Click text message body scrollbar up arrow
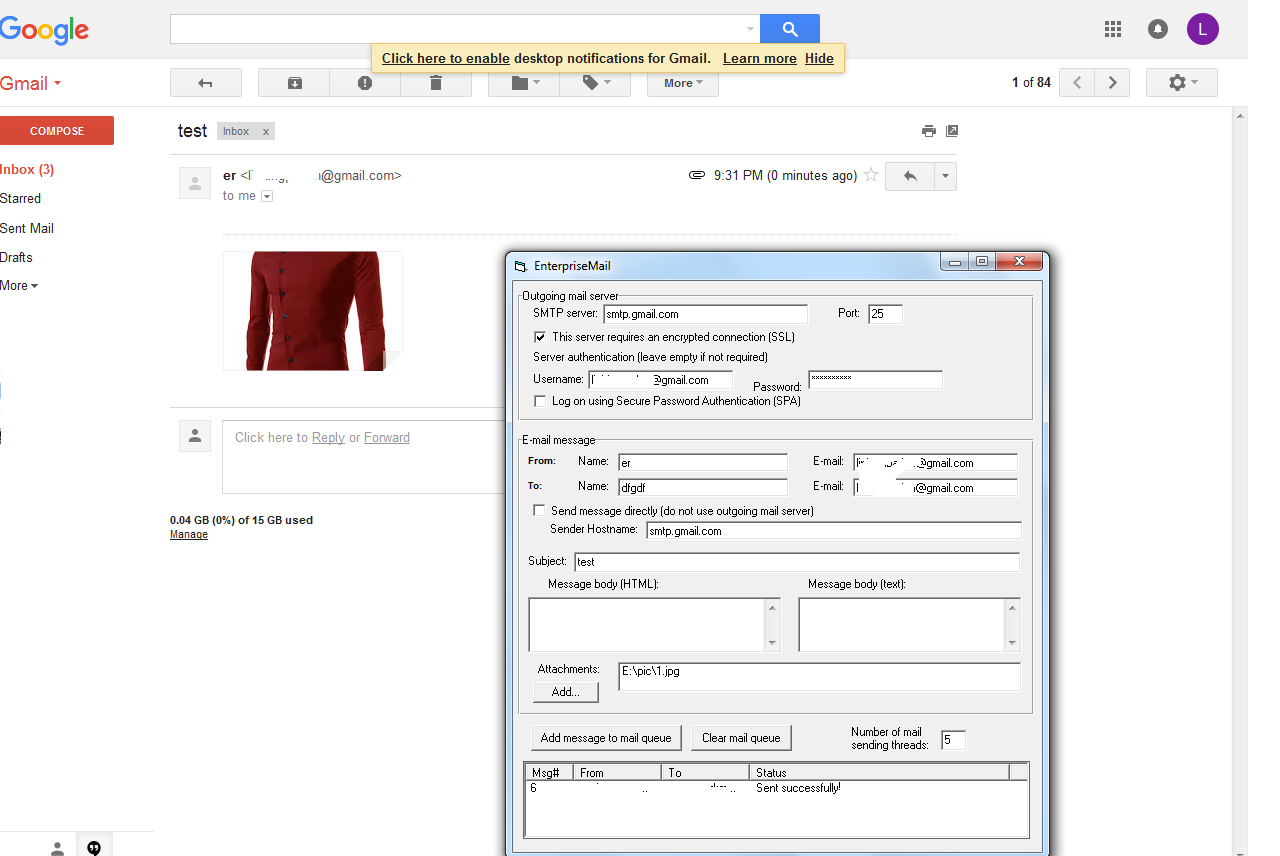This screenshot has width=1280, height=856. pyautogui.click(x=1013, y=607)
